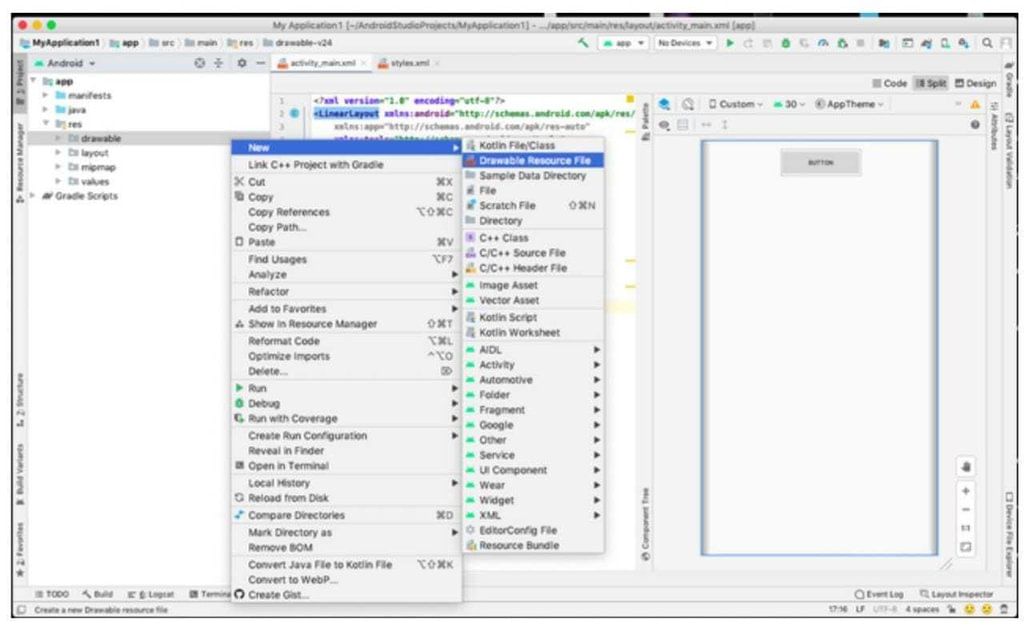Select the layout folder in tree
Image resolution: width=1024 pixels, height=630 pixels.
pos(95,153)
